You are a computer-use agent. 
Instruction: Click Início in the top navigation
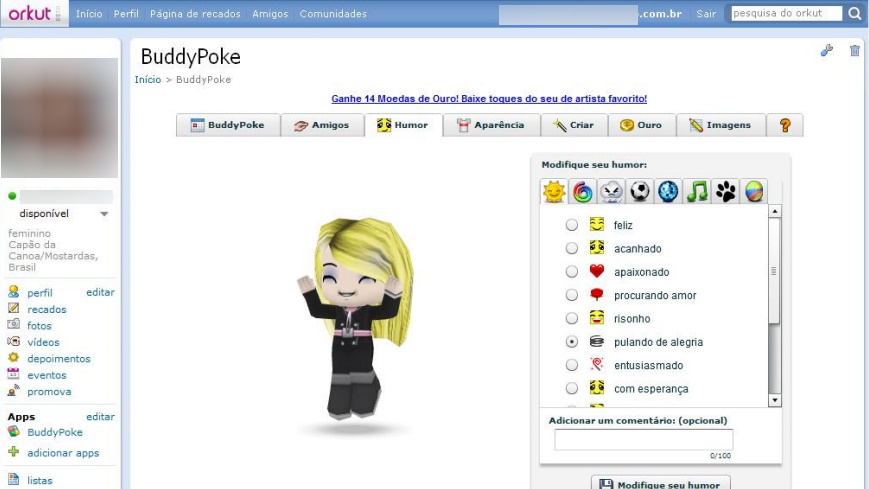click(x=89, y=14)
